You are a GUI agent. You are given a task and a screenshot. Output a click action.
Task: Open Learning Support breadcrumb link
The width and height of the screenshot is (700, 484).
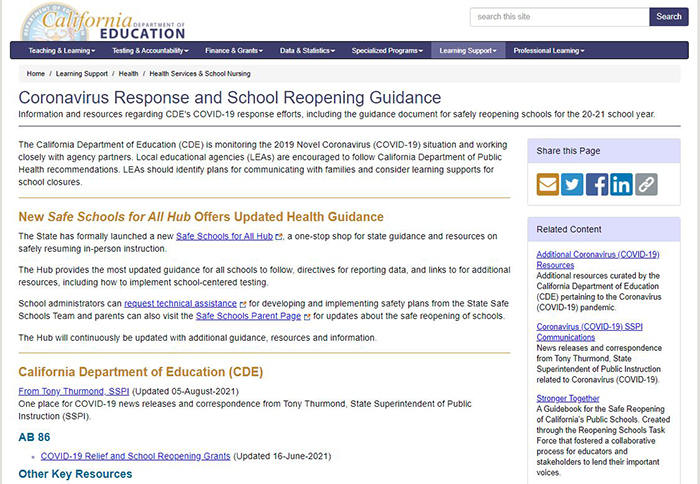[x=82, y=74]
